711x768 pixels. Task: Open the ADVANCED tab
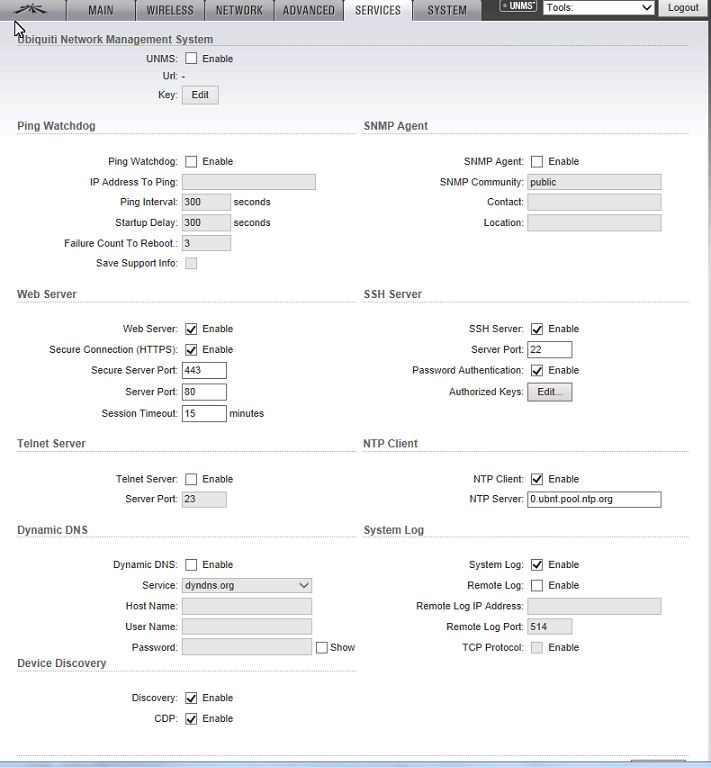308,10
